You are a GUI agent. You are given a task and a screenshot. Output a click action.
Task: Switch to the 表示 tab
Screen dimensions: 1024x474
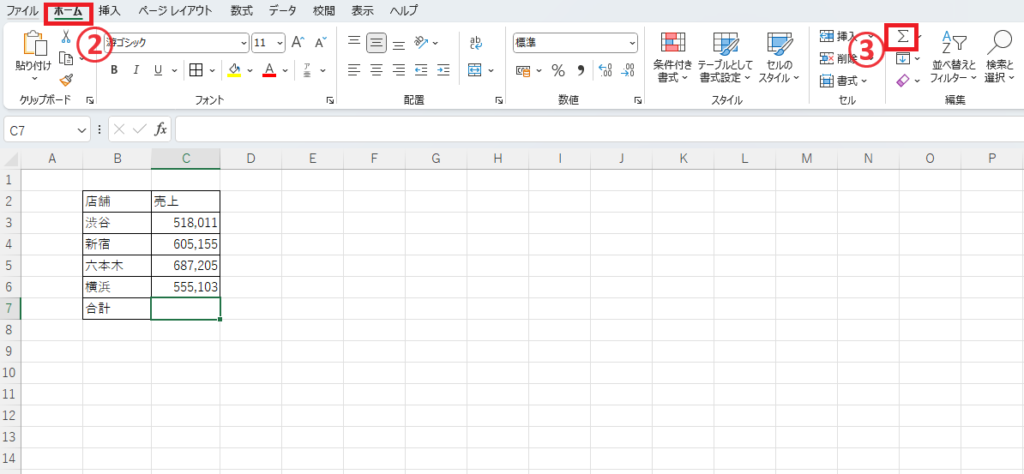coord(362,10)
